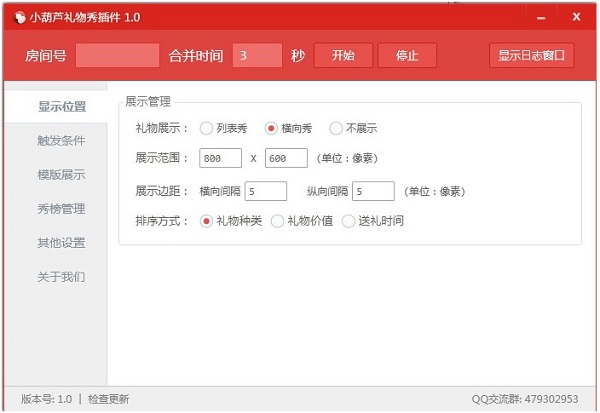Viewport: 600px width, 413px height.
Task: Switch to the 显示位置 tab
Action: click(x=56, y=106)
